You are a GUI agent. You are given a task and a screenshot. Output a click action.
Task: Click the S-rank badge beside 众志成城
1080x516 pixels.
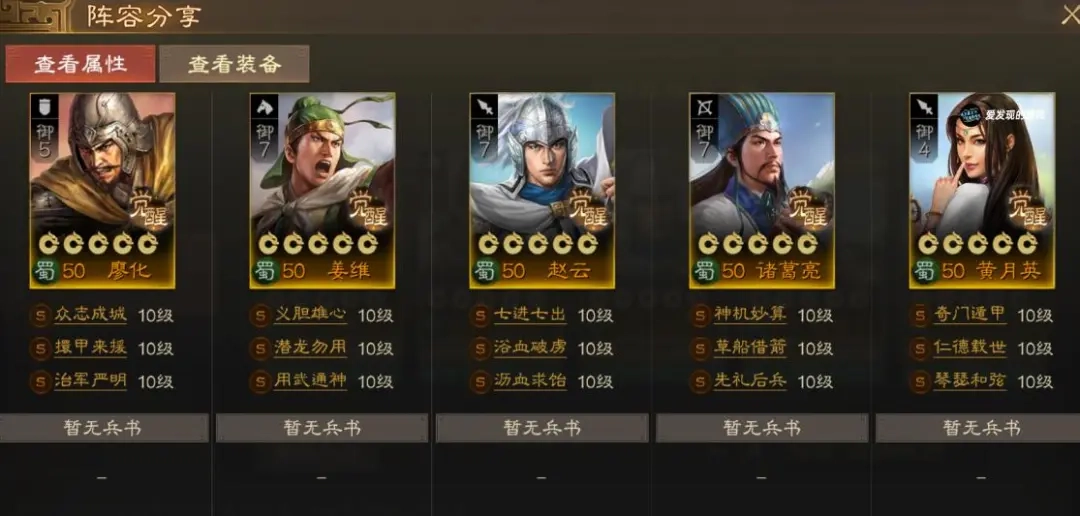(x=41, y=316)
